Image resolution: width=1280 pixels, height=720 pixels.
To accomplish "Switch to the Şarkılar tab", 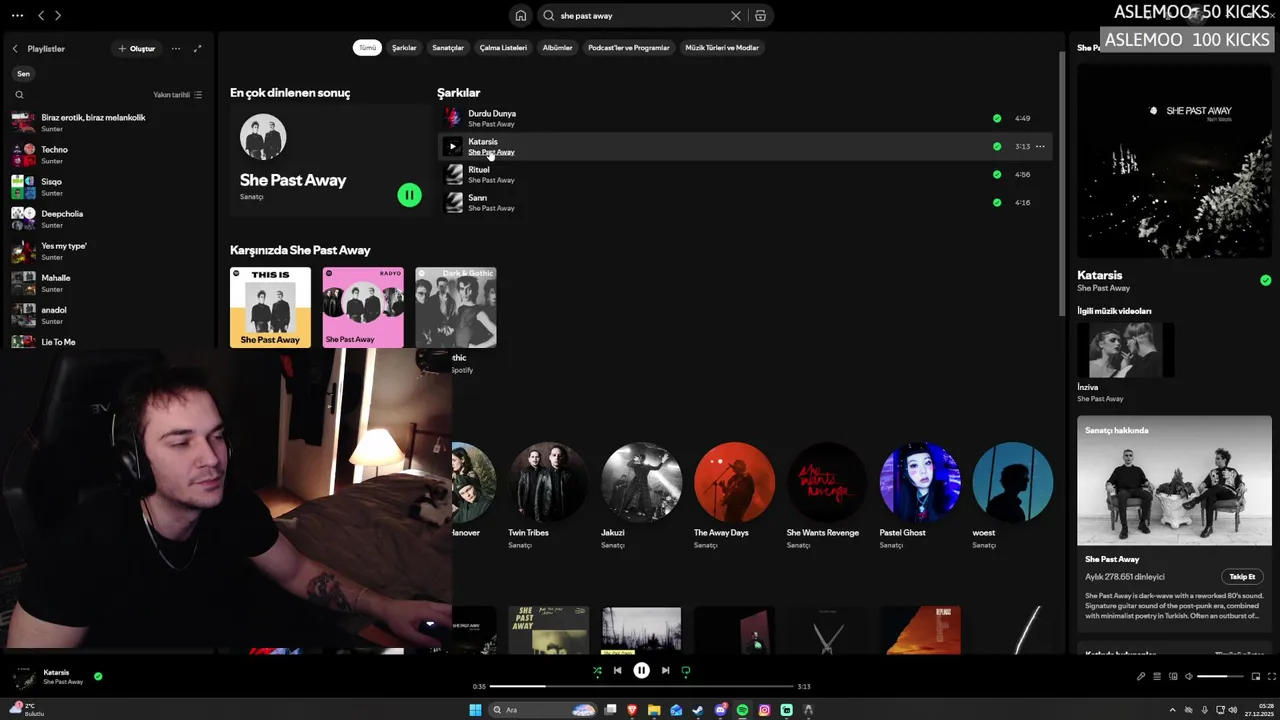I will coord(404,47).
